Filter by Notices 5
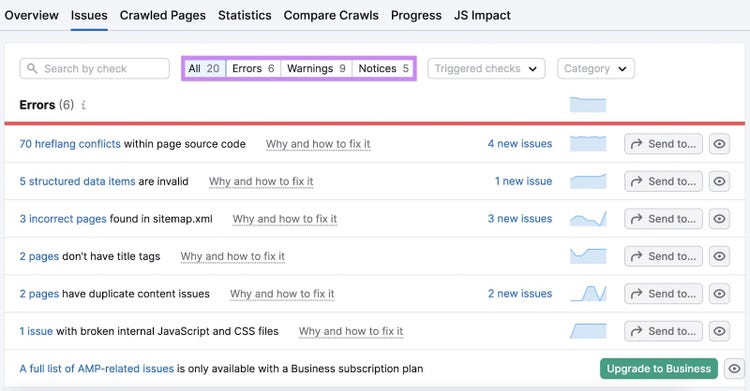The width and height of the screenshot is (750, 391). (383, 68)
